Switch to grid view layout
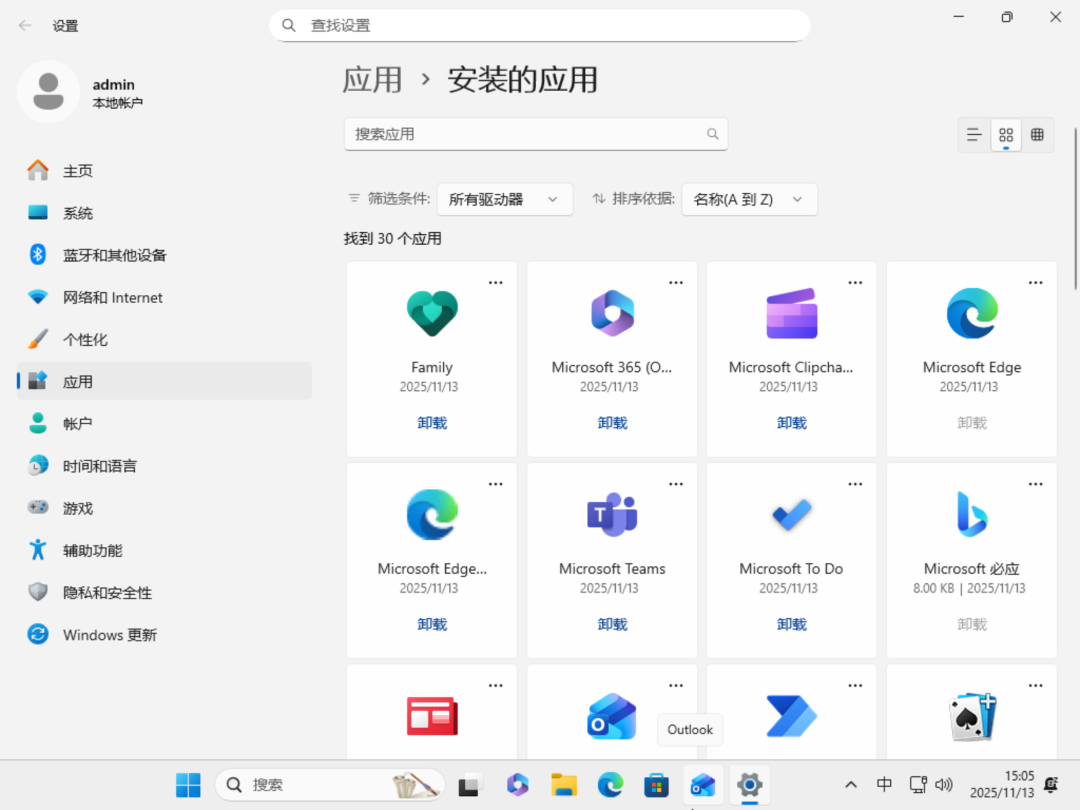1080x810 pixels. pyautogui.click(x=1006, y=135)
